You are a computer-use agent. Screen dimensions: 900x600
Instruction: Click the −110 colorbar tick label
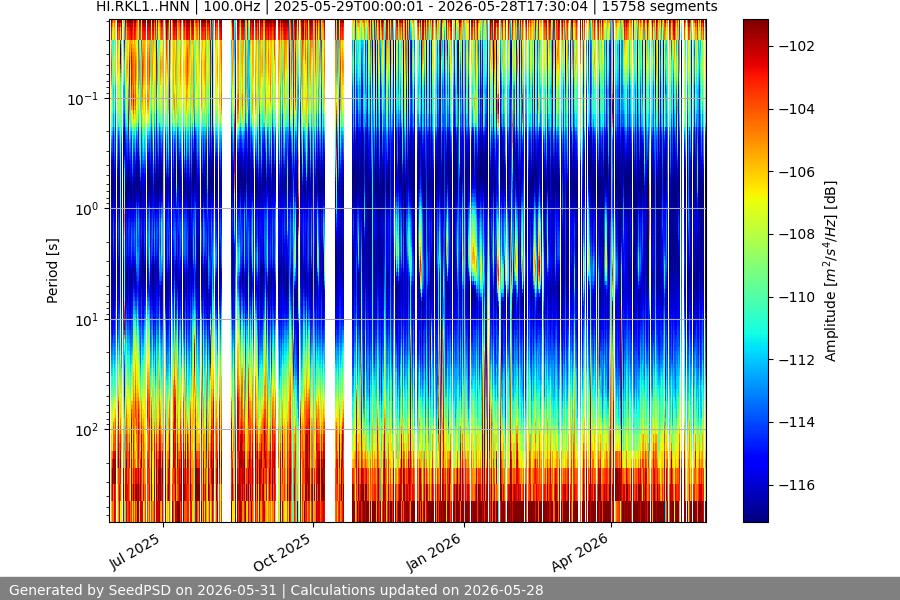[797, 297]
